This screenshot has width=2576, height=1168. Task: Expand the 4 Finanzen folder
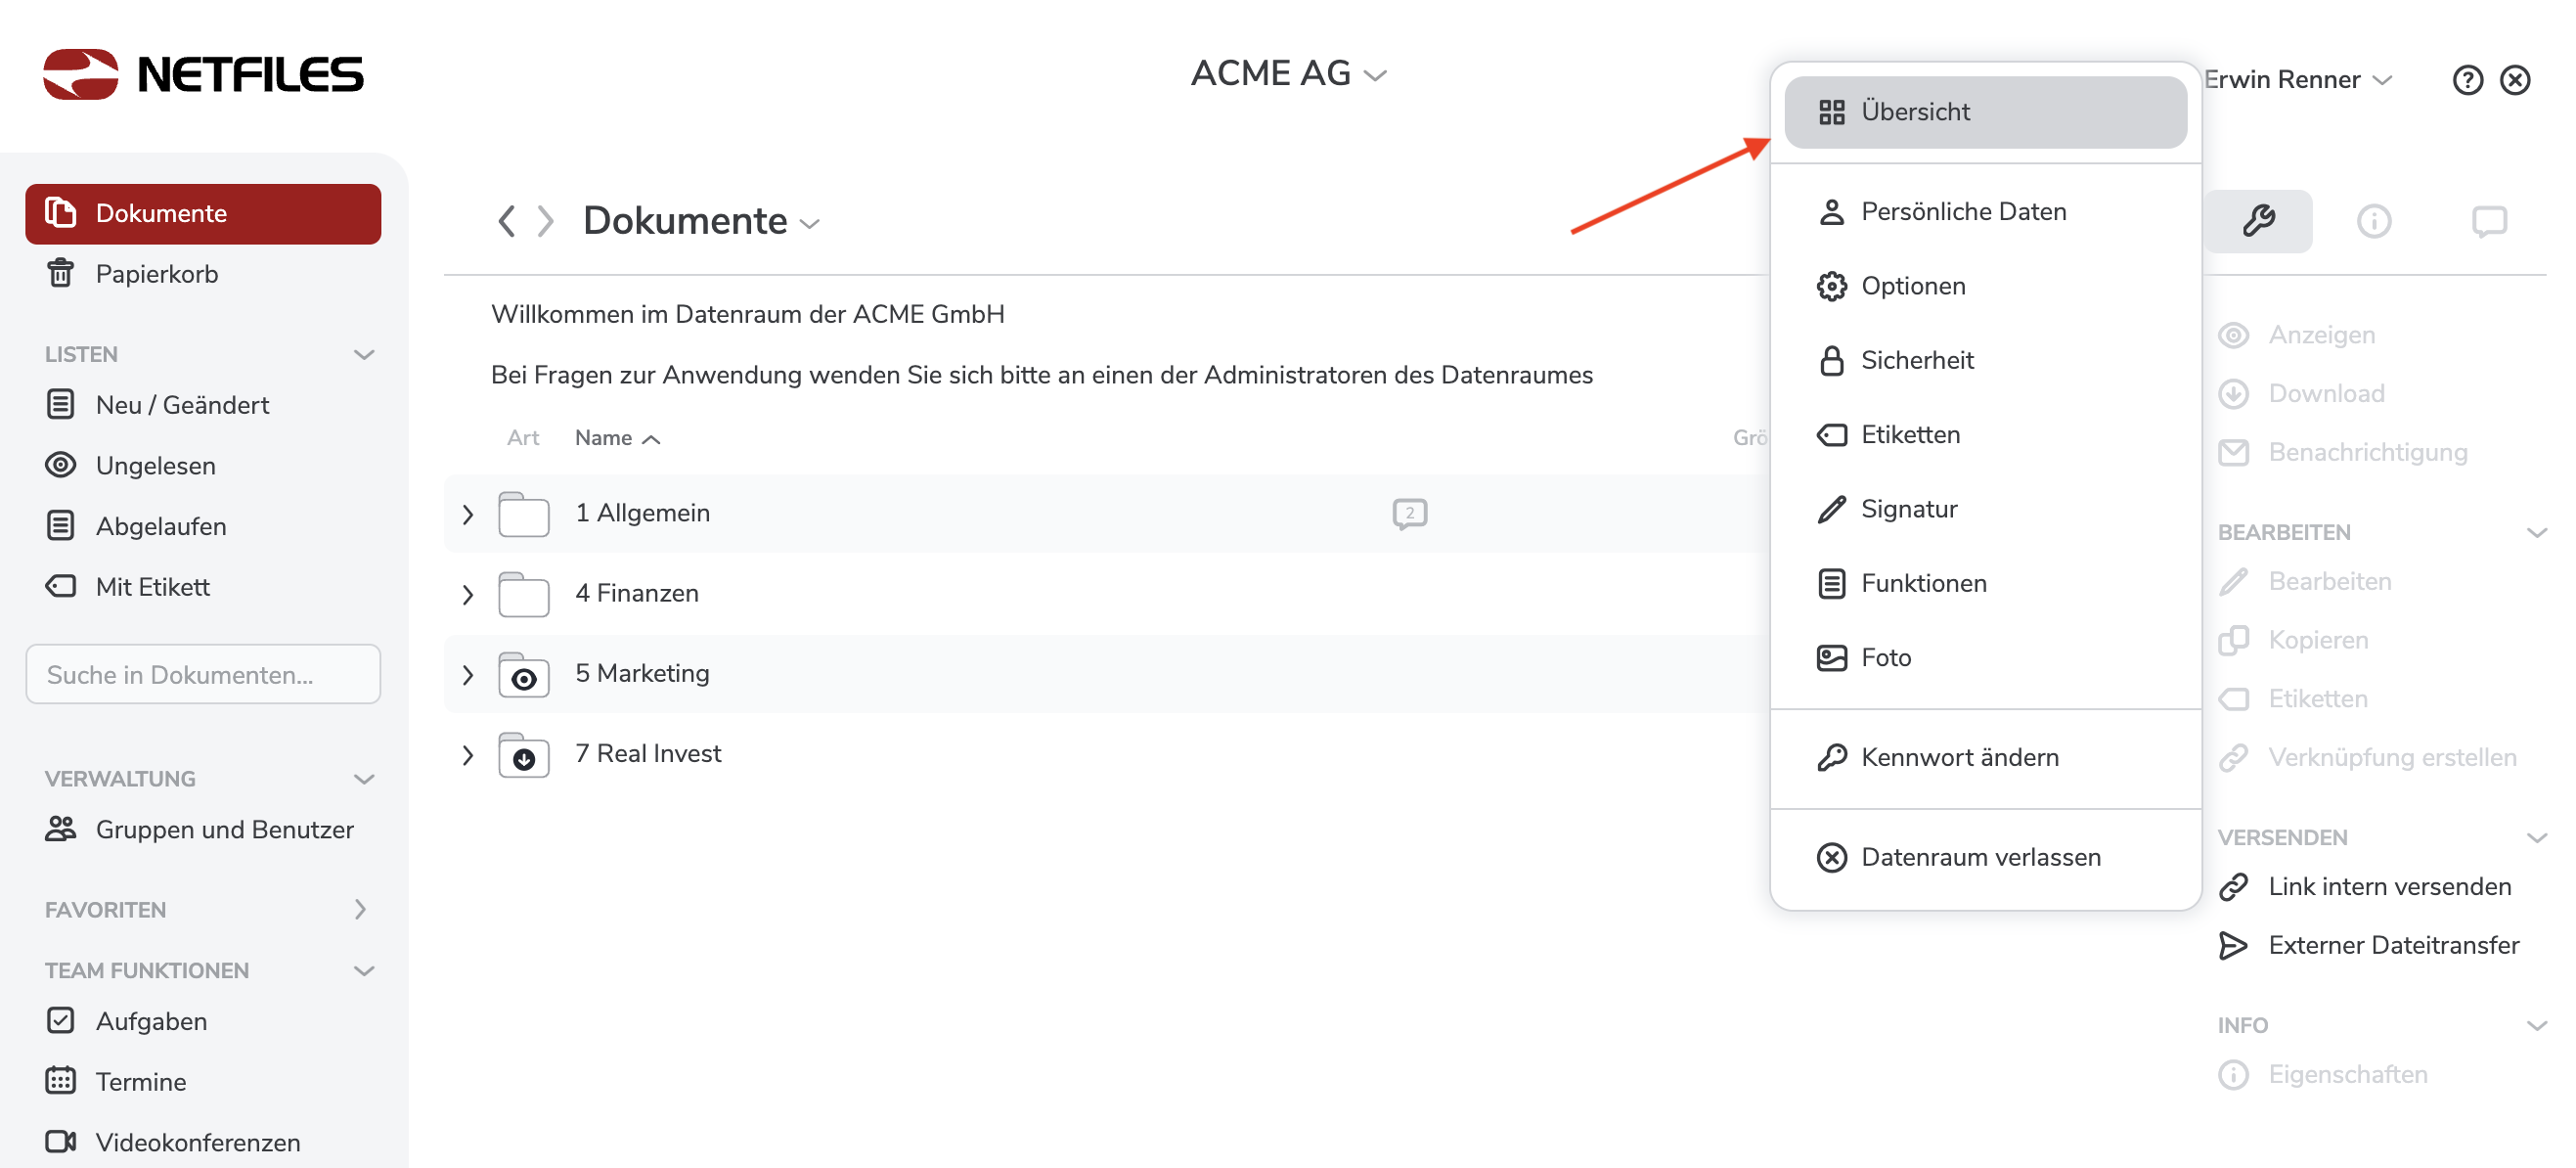click(x=467, y=595)
